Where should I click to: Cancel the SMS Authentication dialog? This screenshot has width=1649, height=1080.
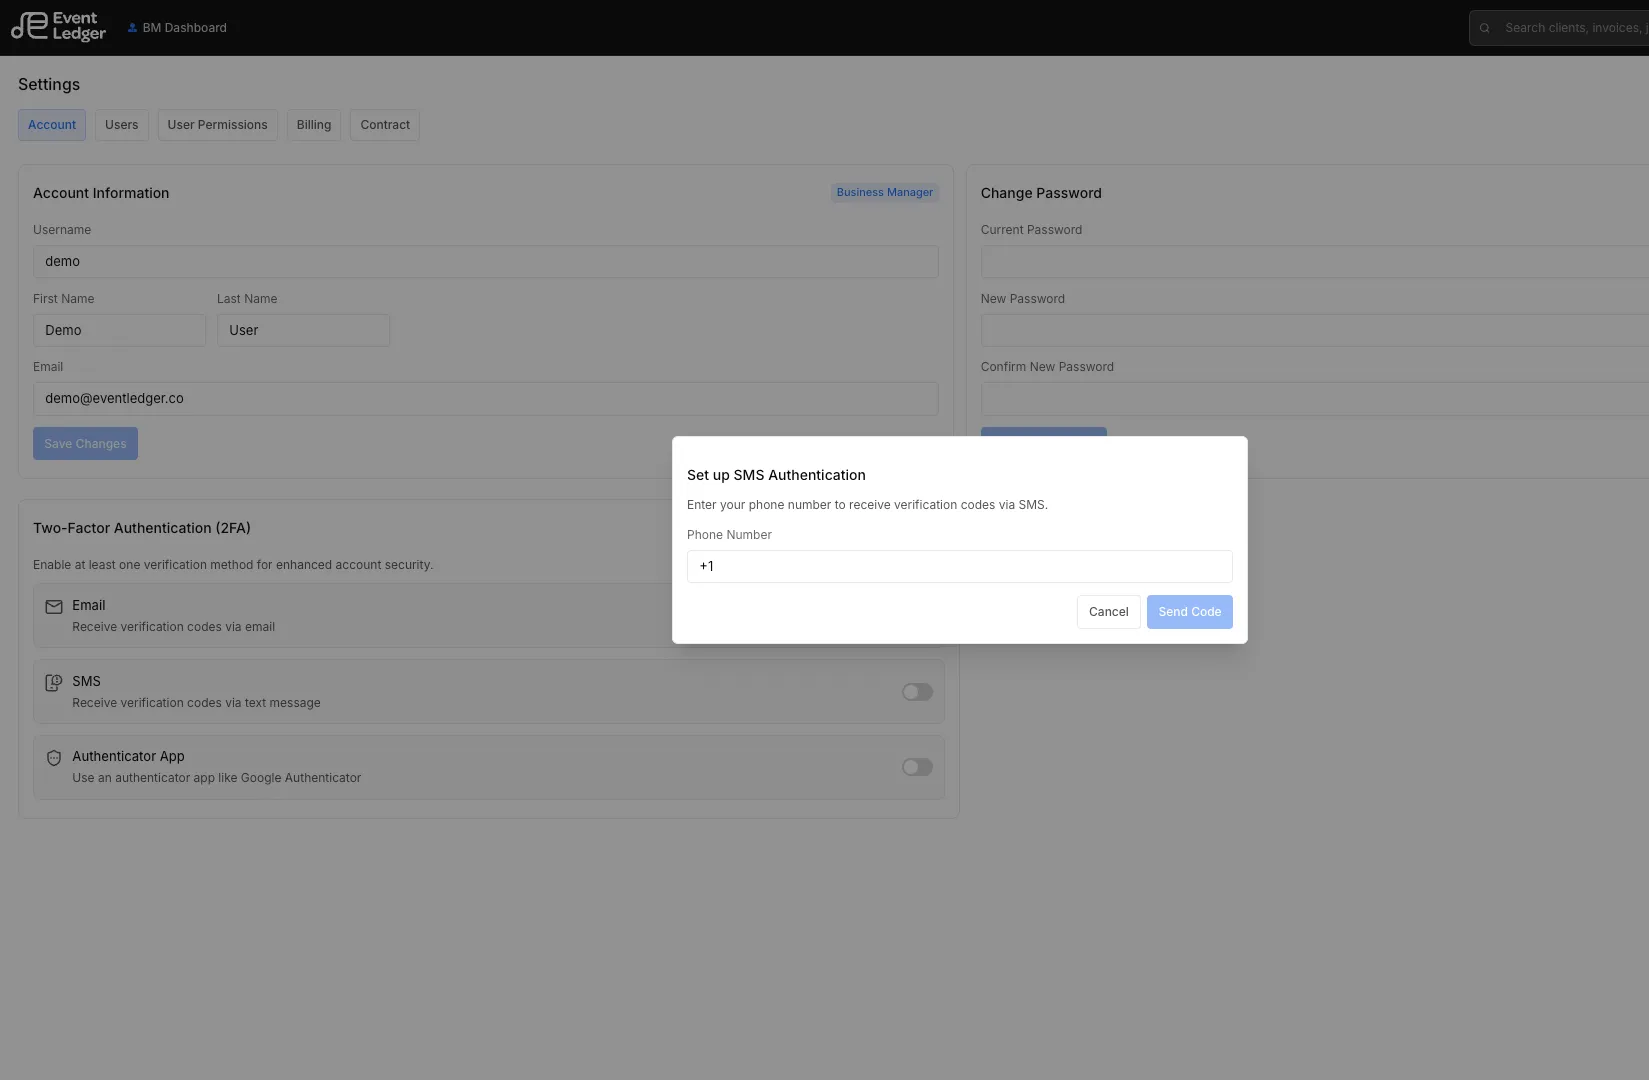pyautogui.click(x=1108, y=612)
